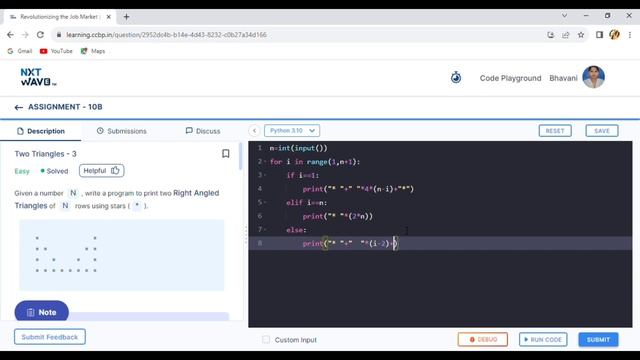
Task: Switch to the Description tab
Action: (41, 131)
